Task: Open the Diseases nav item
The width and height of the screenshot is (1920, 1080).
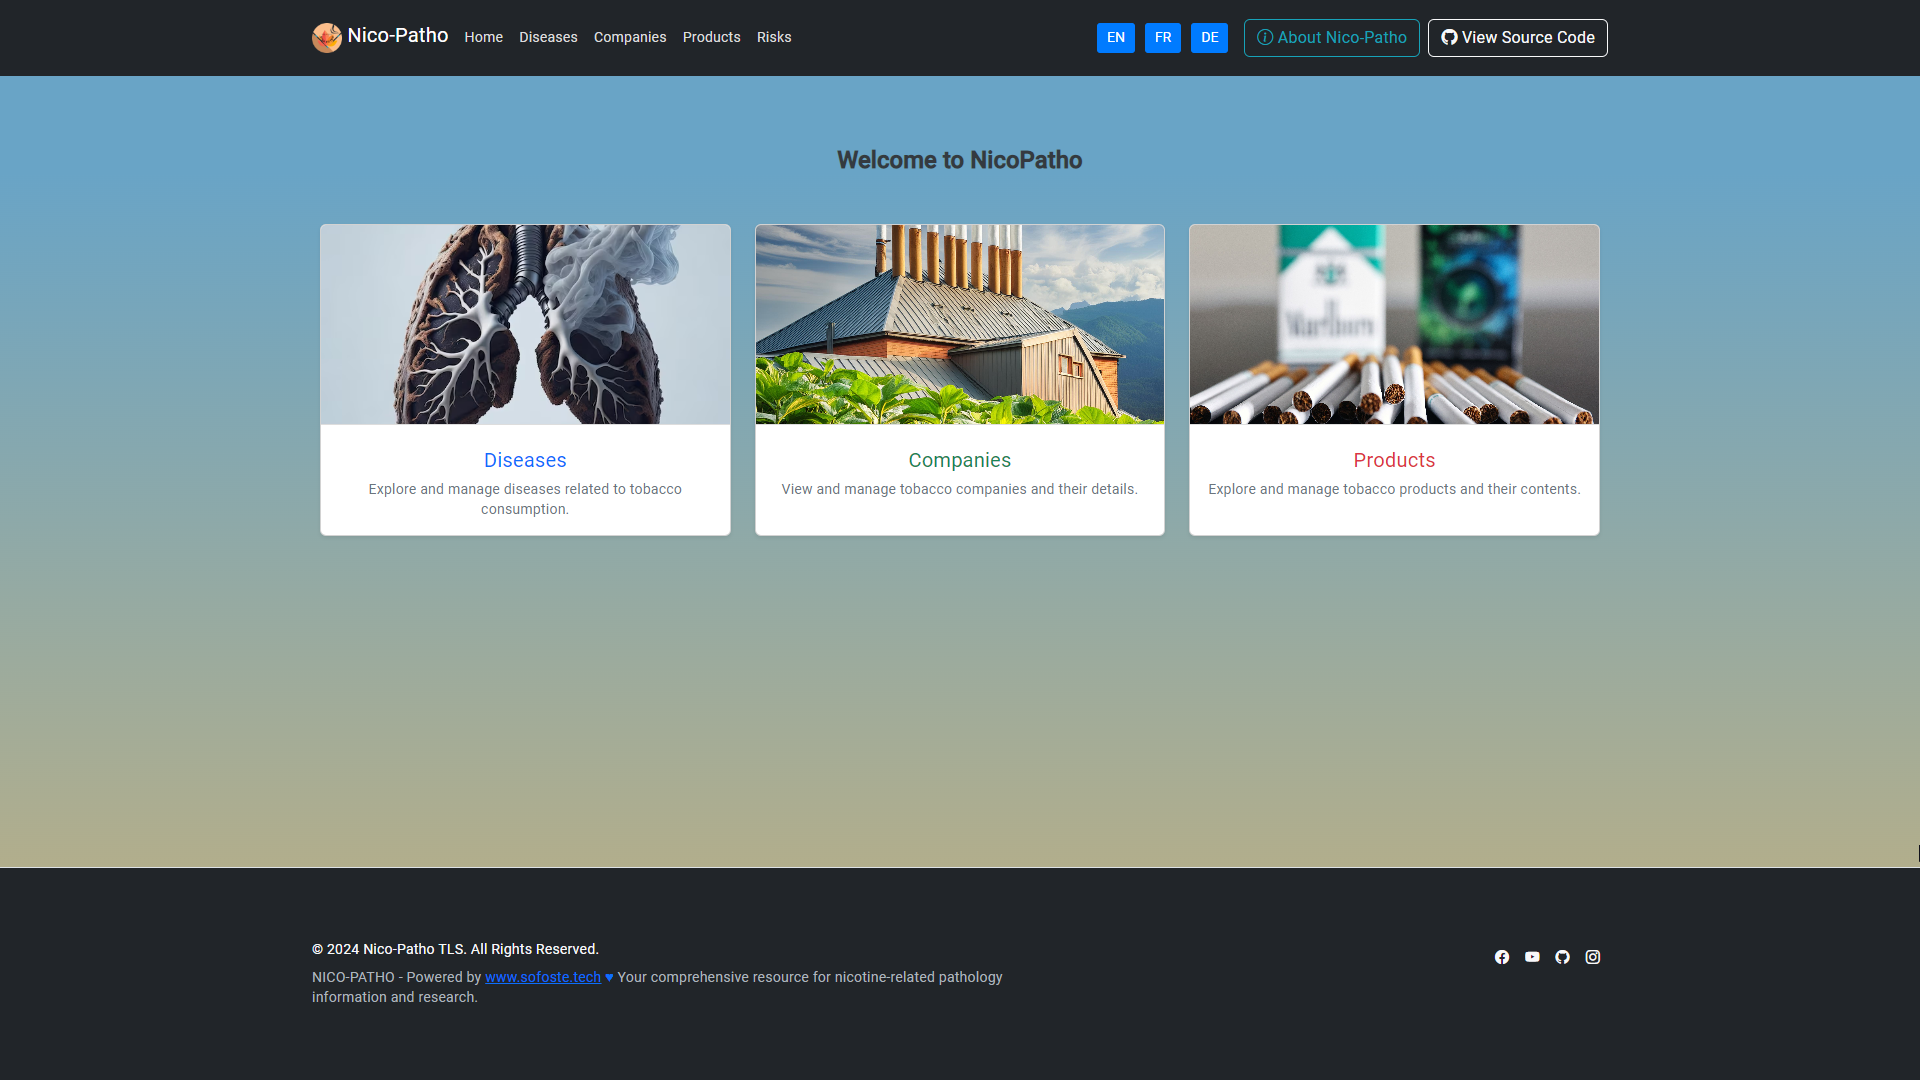Action: 548,38
